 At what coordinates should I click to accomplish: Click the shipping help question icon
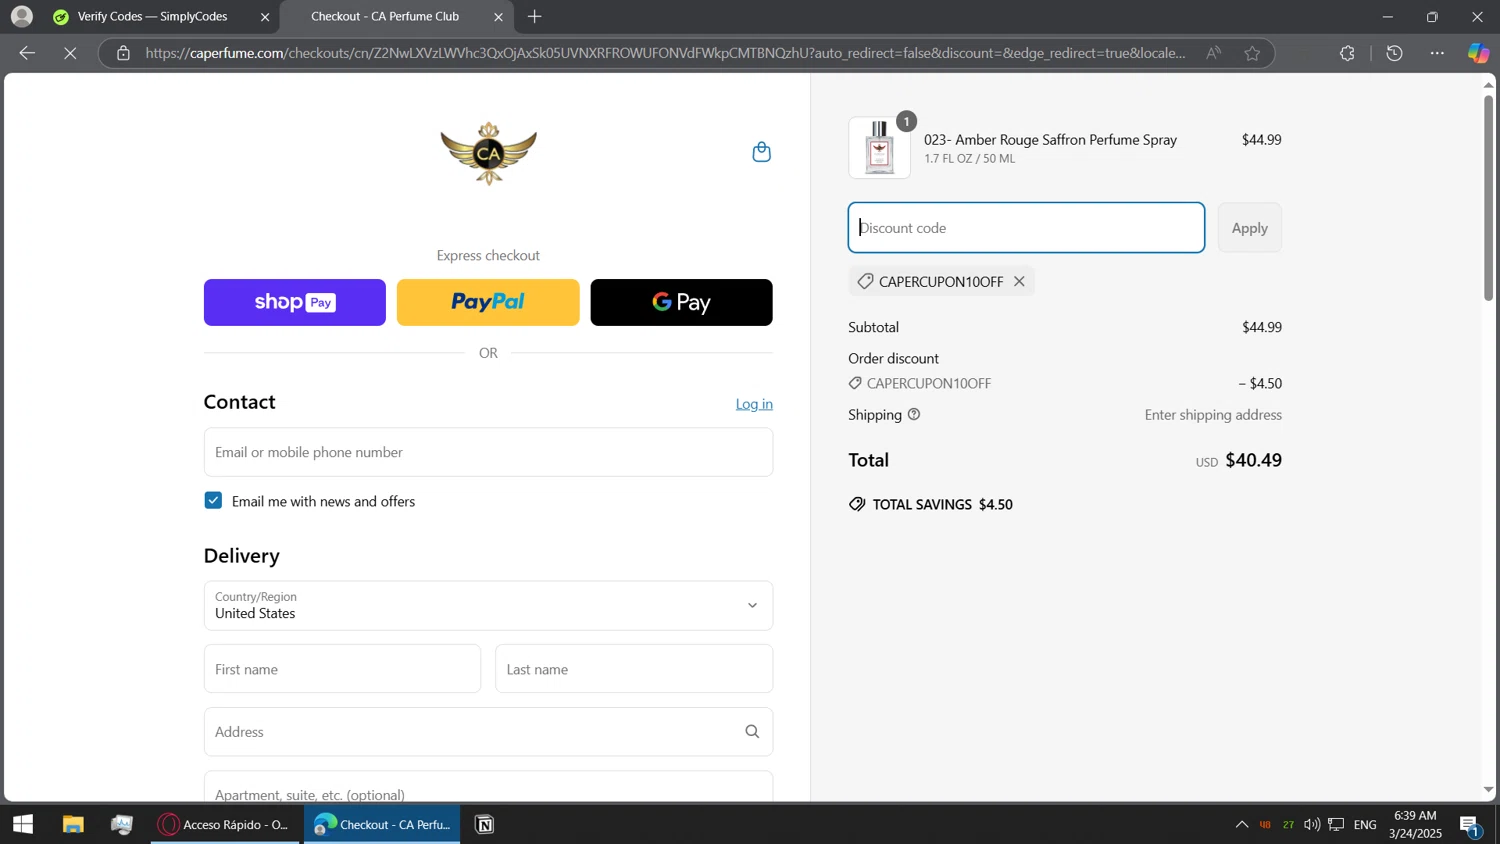(913, 414)
